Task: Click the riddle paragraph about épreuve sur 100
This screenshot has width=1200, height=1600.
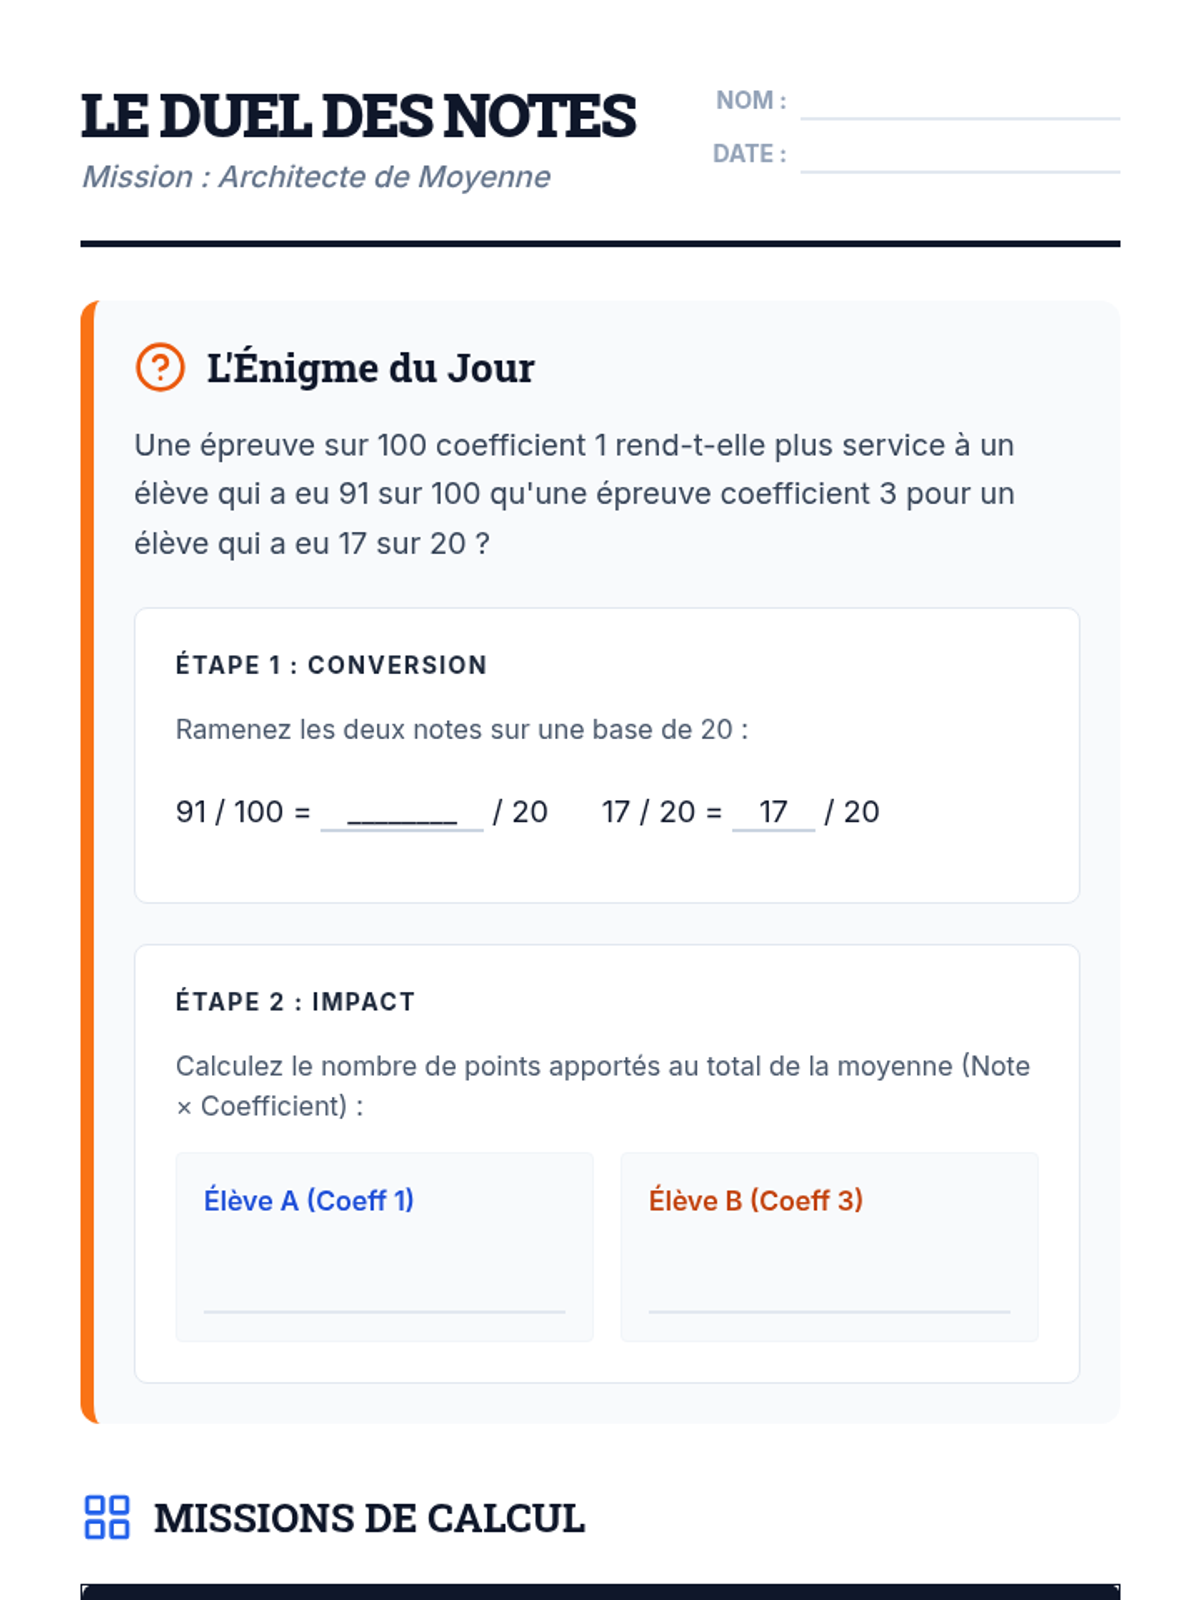Action: [575, 494]
